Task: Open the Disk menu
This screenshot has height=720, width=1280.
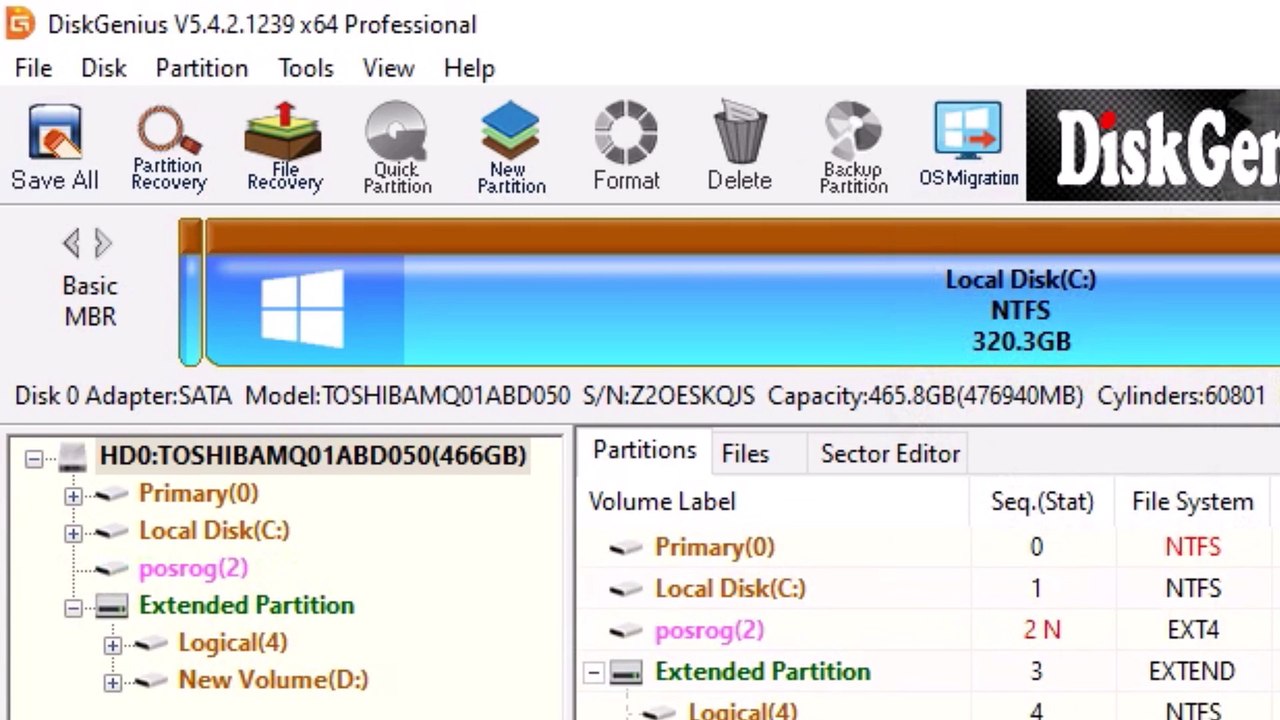Action: pos(103,68)
